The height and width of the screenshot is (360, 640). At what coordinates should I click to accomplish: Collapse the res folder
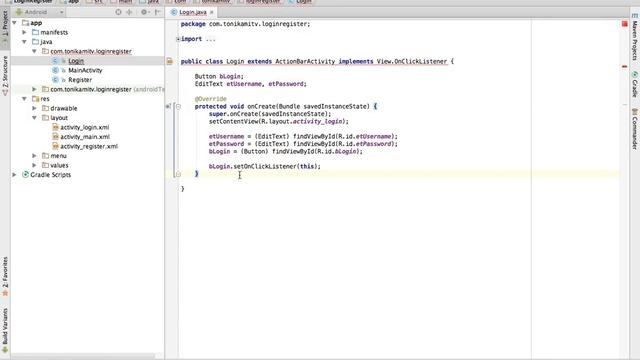click(24, 99)
